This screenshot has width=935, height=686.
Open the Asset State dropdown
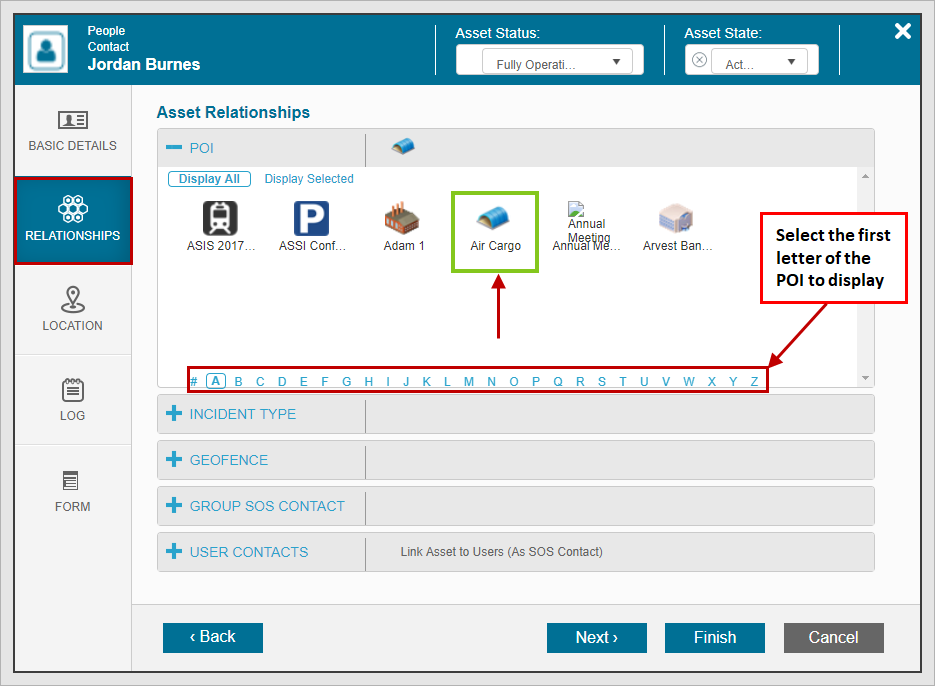pyautogui.click(x=764, y=62)
